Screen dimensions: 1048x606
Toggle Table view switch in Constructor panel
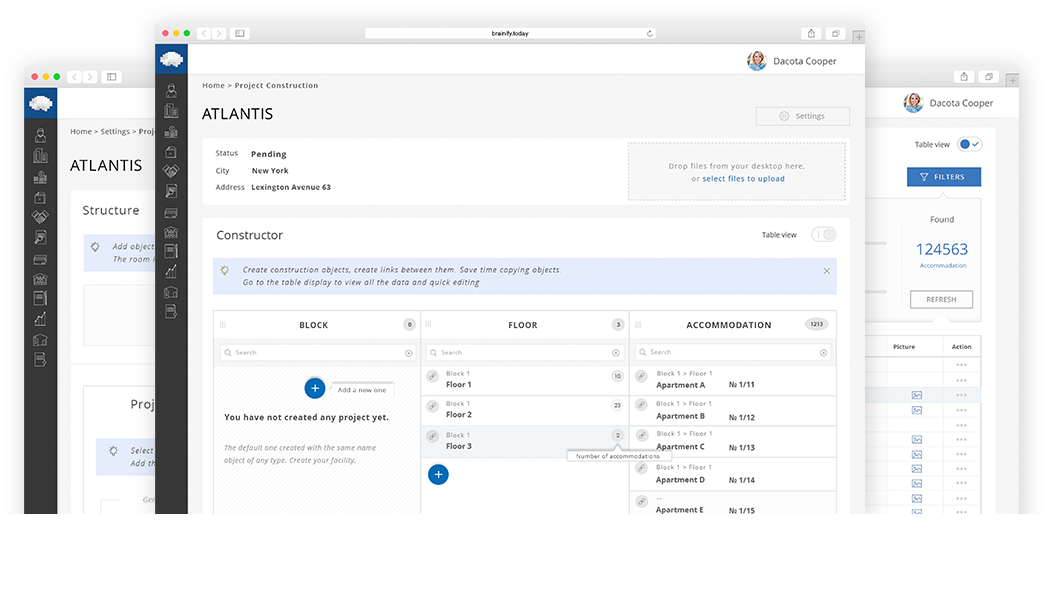tap(823, 235)
